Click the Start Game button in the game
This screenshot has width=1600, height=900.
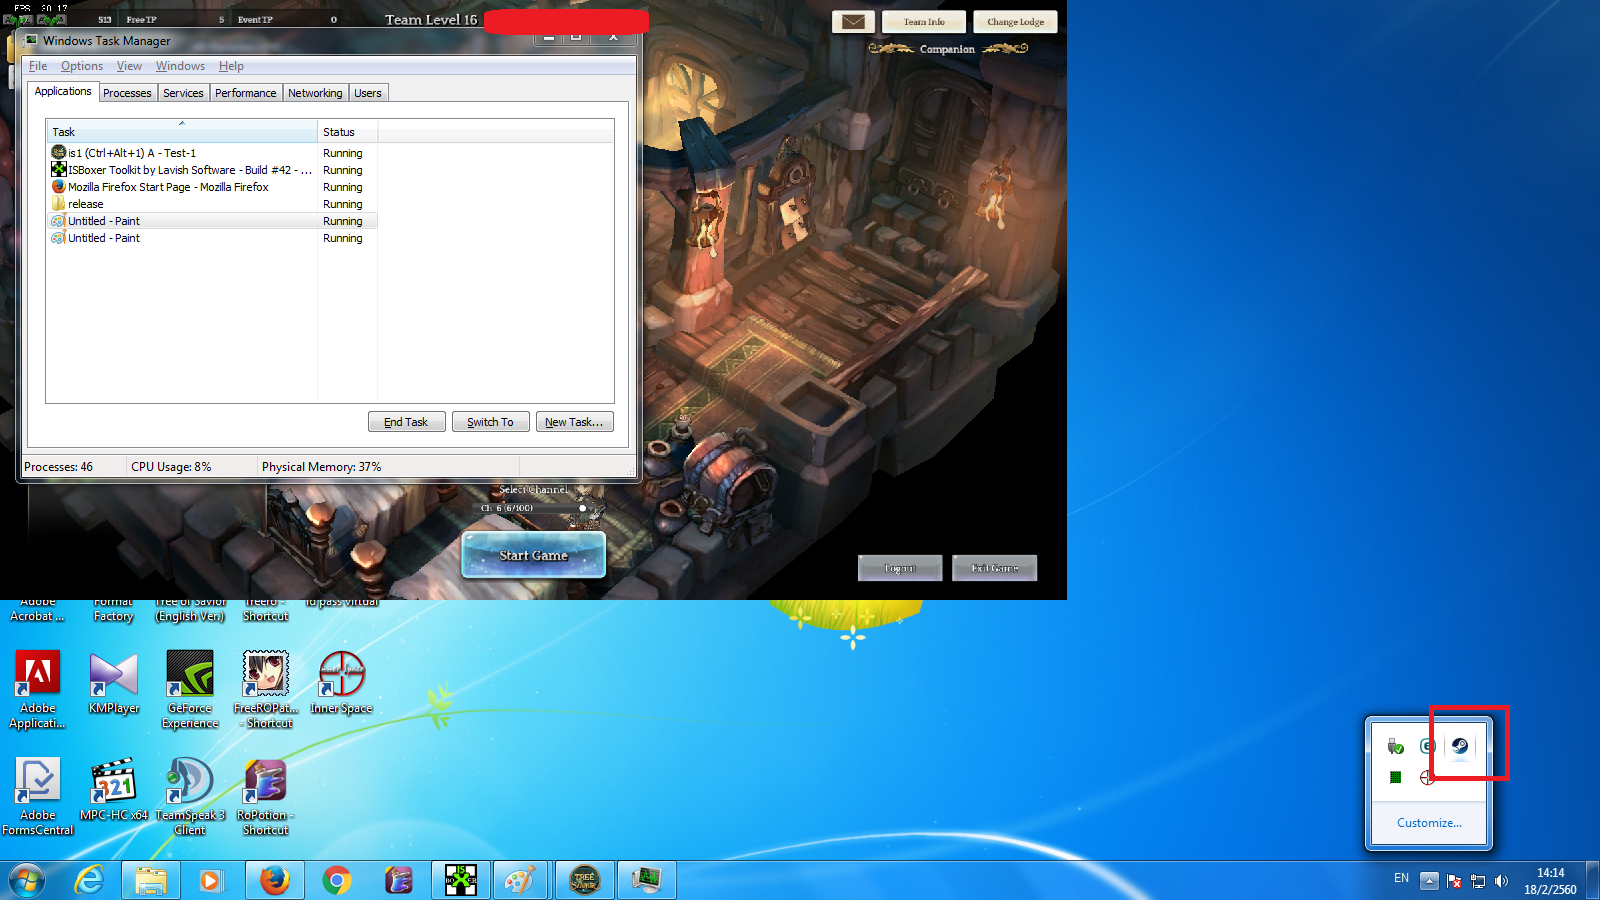533,555
